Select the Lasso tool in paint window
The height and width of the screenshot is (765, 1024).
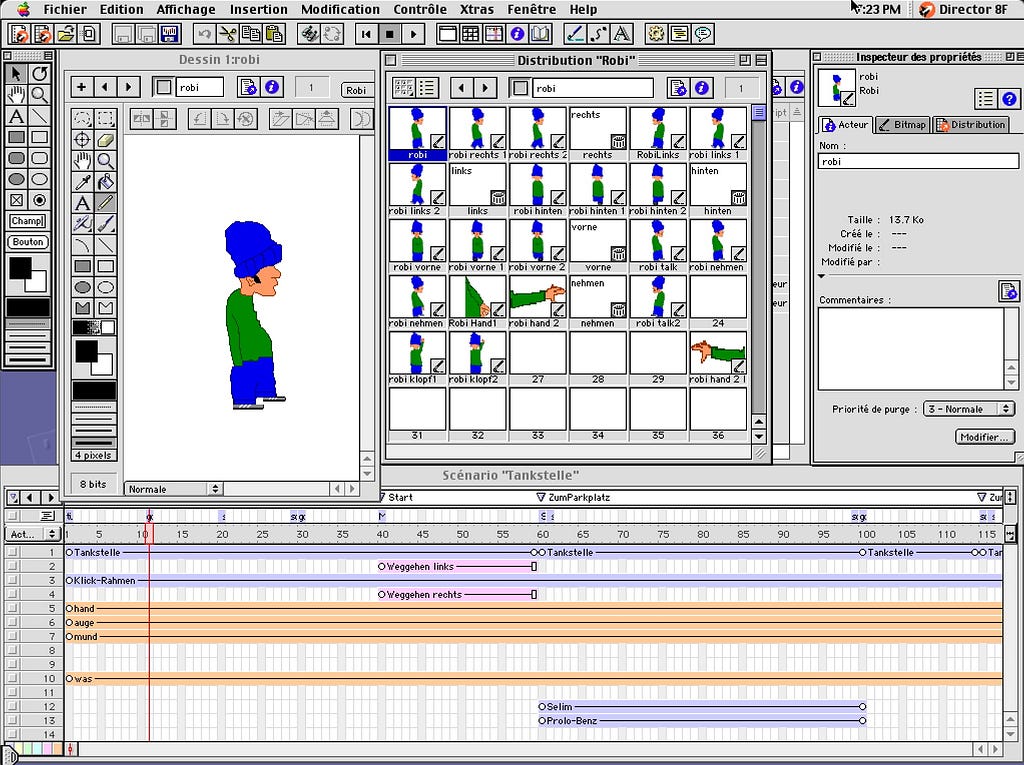[x=82, y=119]
